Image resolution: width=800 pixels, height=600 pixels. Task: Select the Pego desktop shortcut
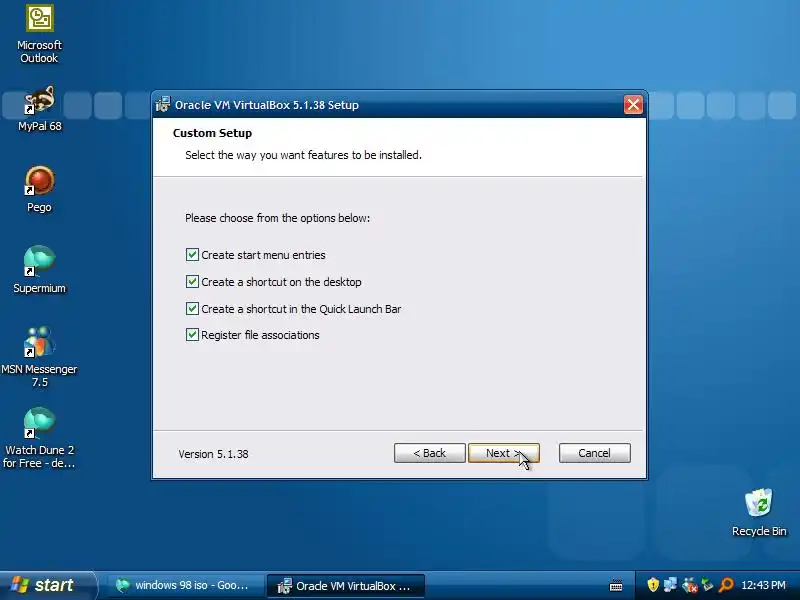(x=39, y=189)
